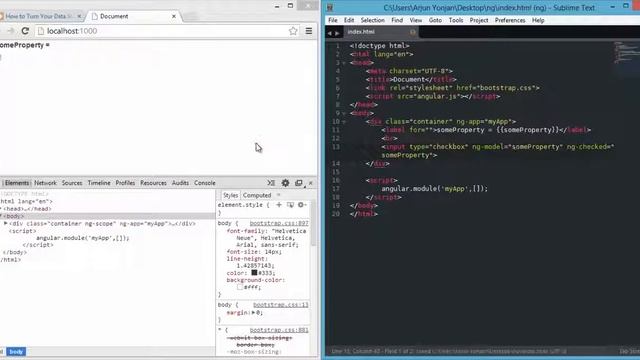
Task: Open the Console tab in DevTools
Action: [x=205, y=183]
